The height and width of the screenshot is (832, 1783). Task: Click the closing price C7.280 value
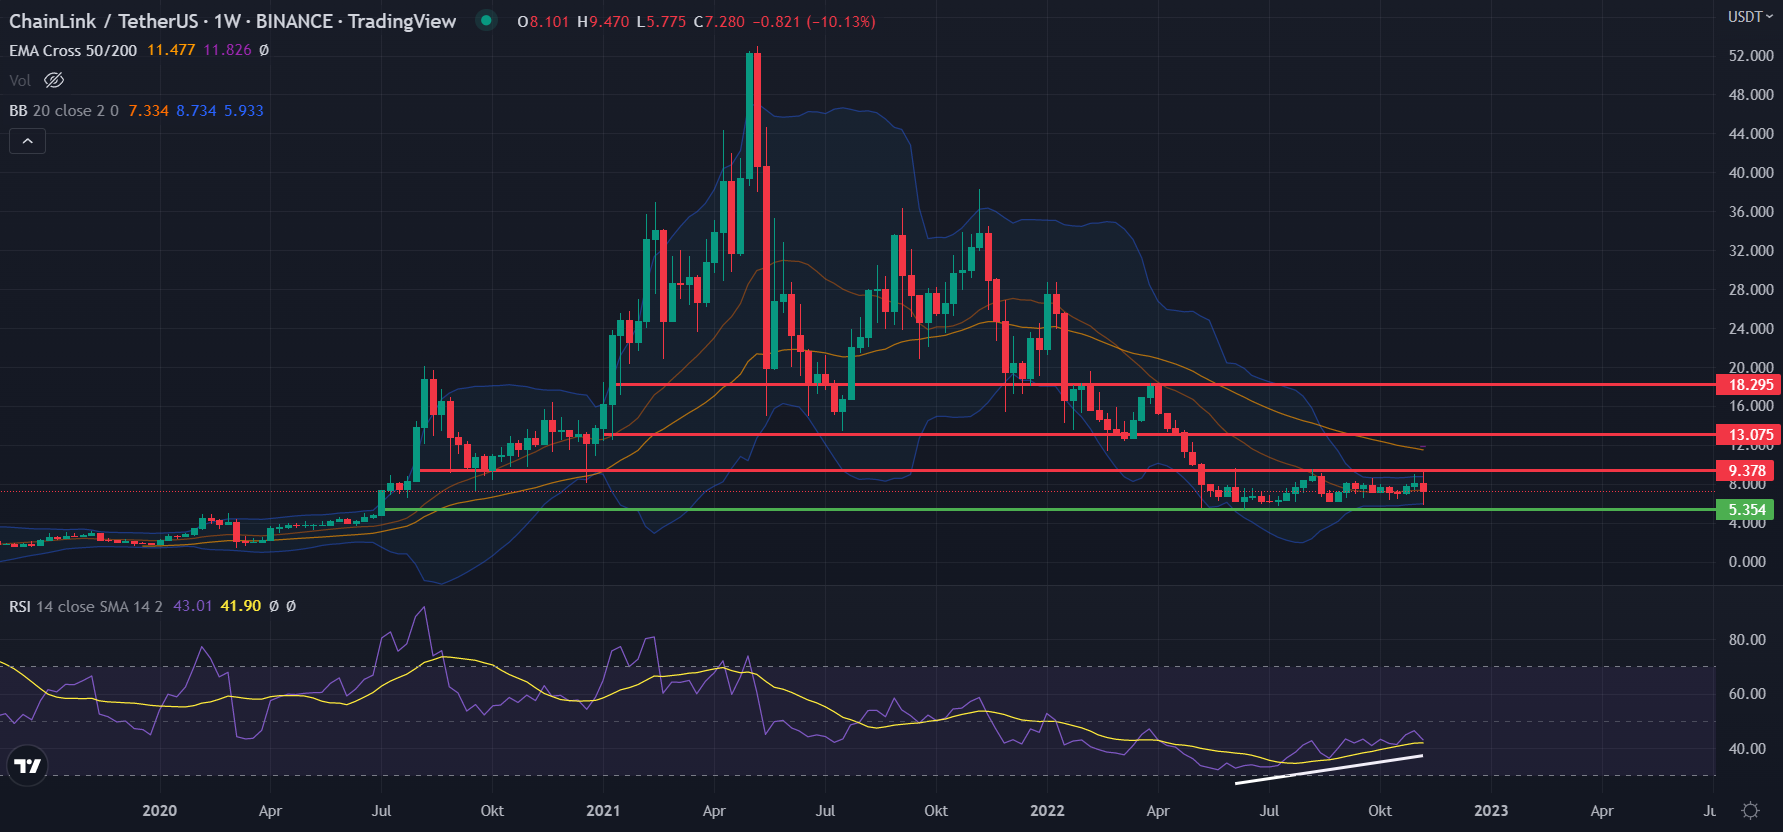coord(719,21)
